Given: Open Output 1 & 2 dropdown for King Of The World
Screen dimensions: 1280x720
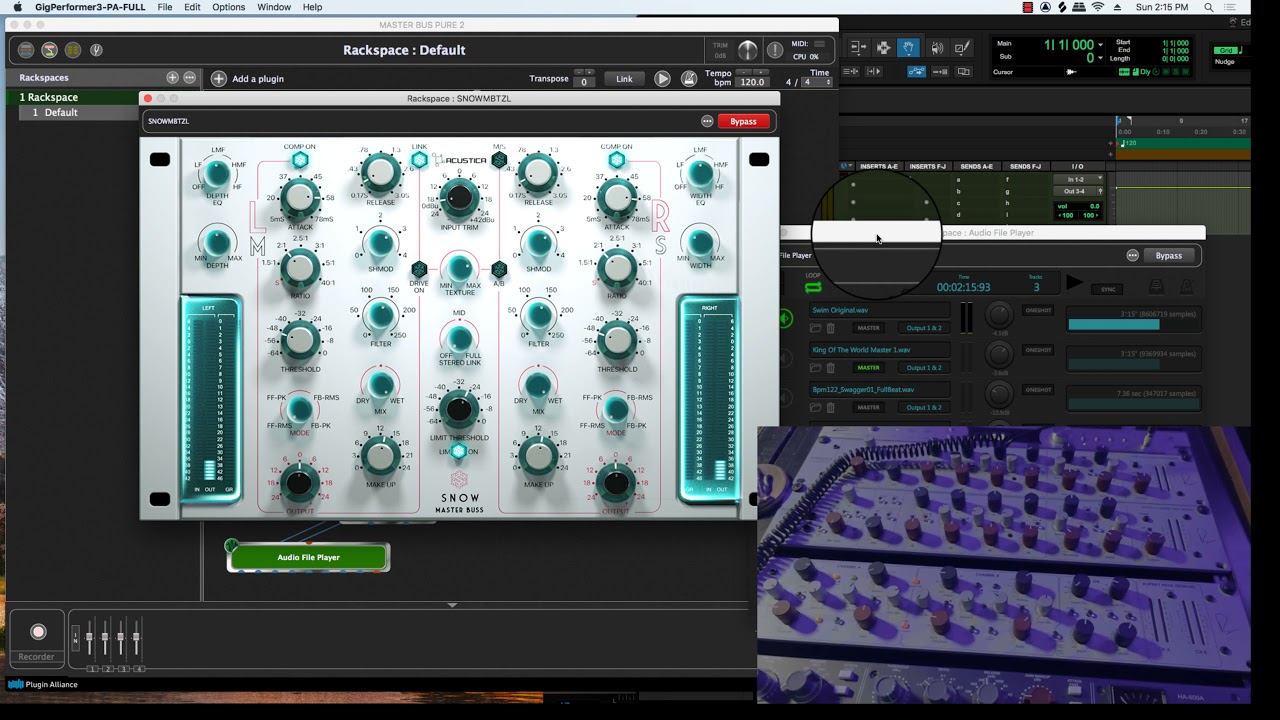Looking at the screenshot, I should pyautogui.click(x=924, y=368).
